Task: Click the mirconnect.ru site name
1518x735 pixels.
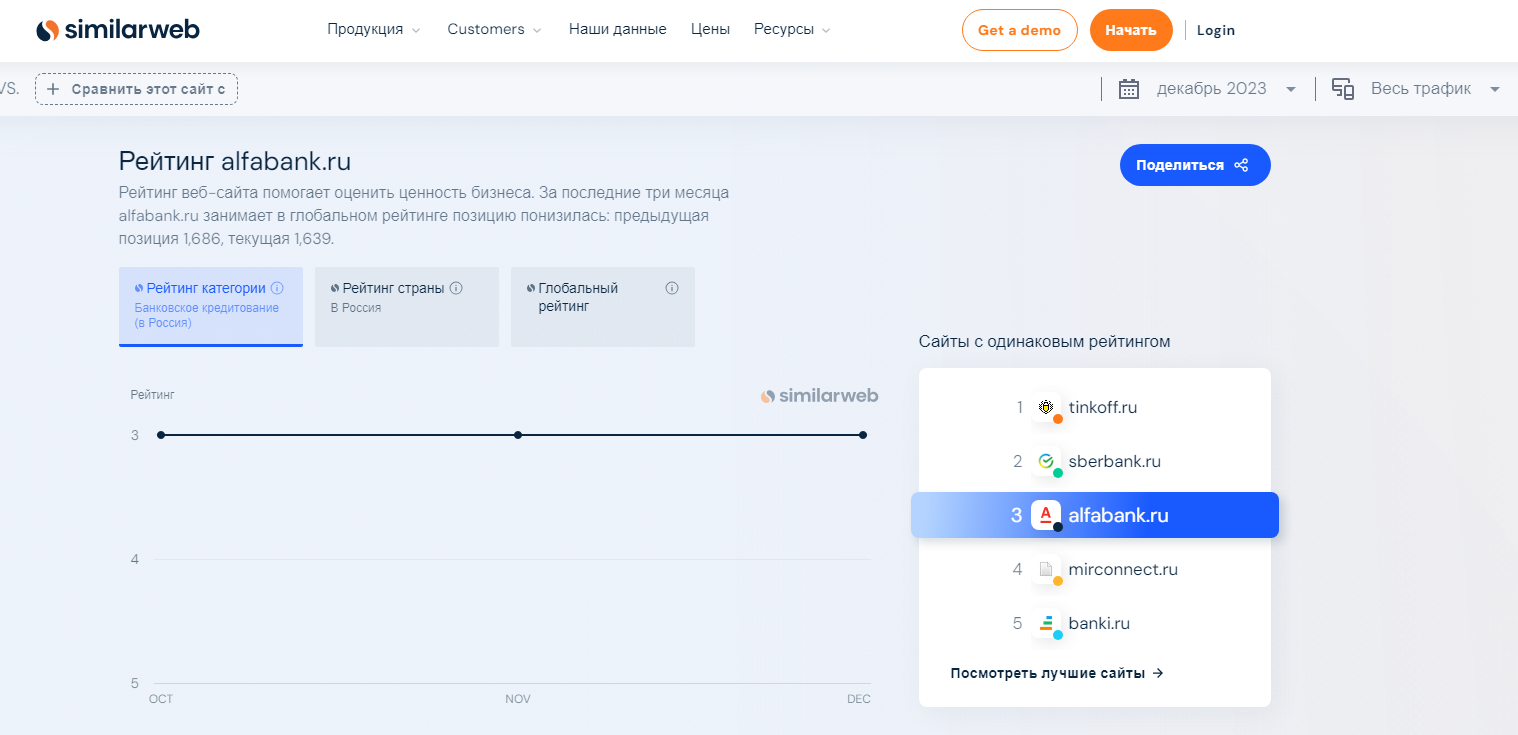Action: point(1123,570)
